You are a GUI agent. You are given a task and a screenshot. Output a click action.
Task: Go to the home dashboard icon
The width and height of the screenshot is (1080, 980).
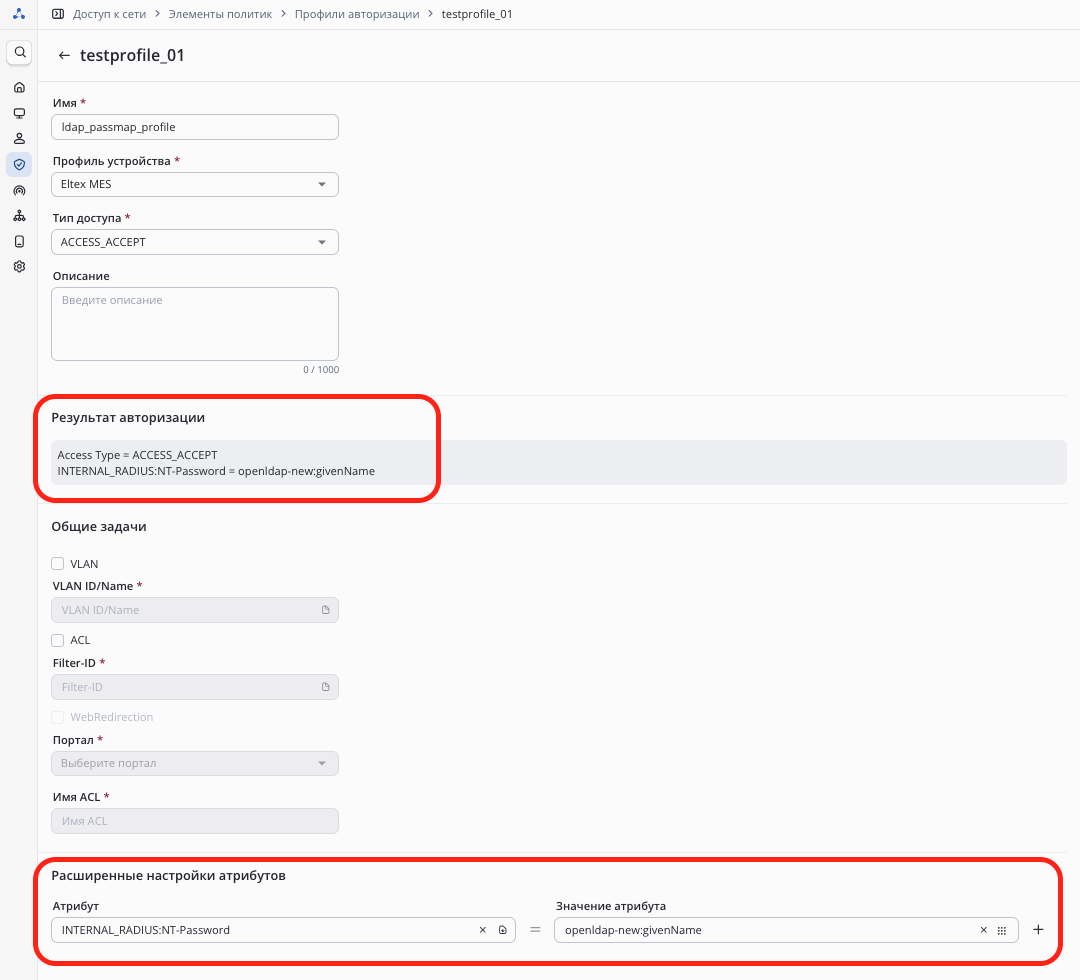19,87
